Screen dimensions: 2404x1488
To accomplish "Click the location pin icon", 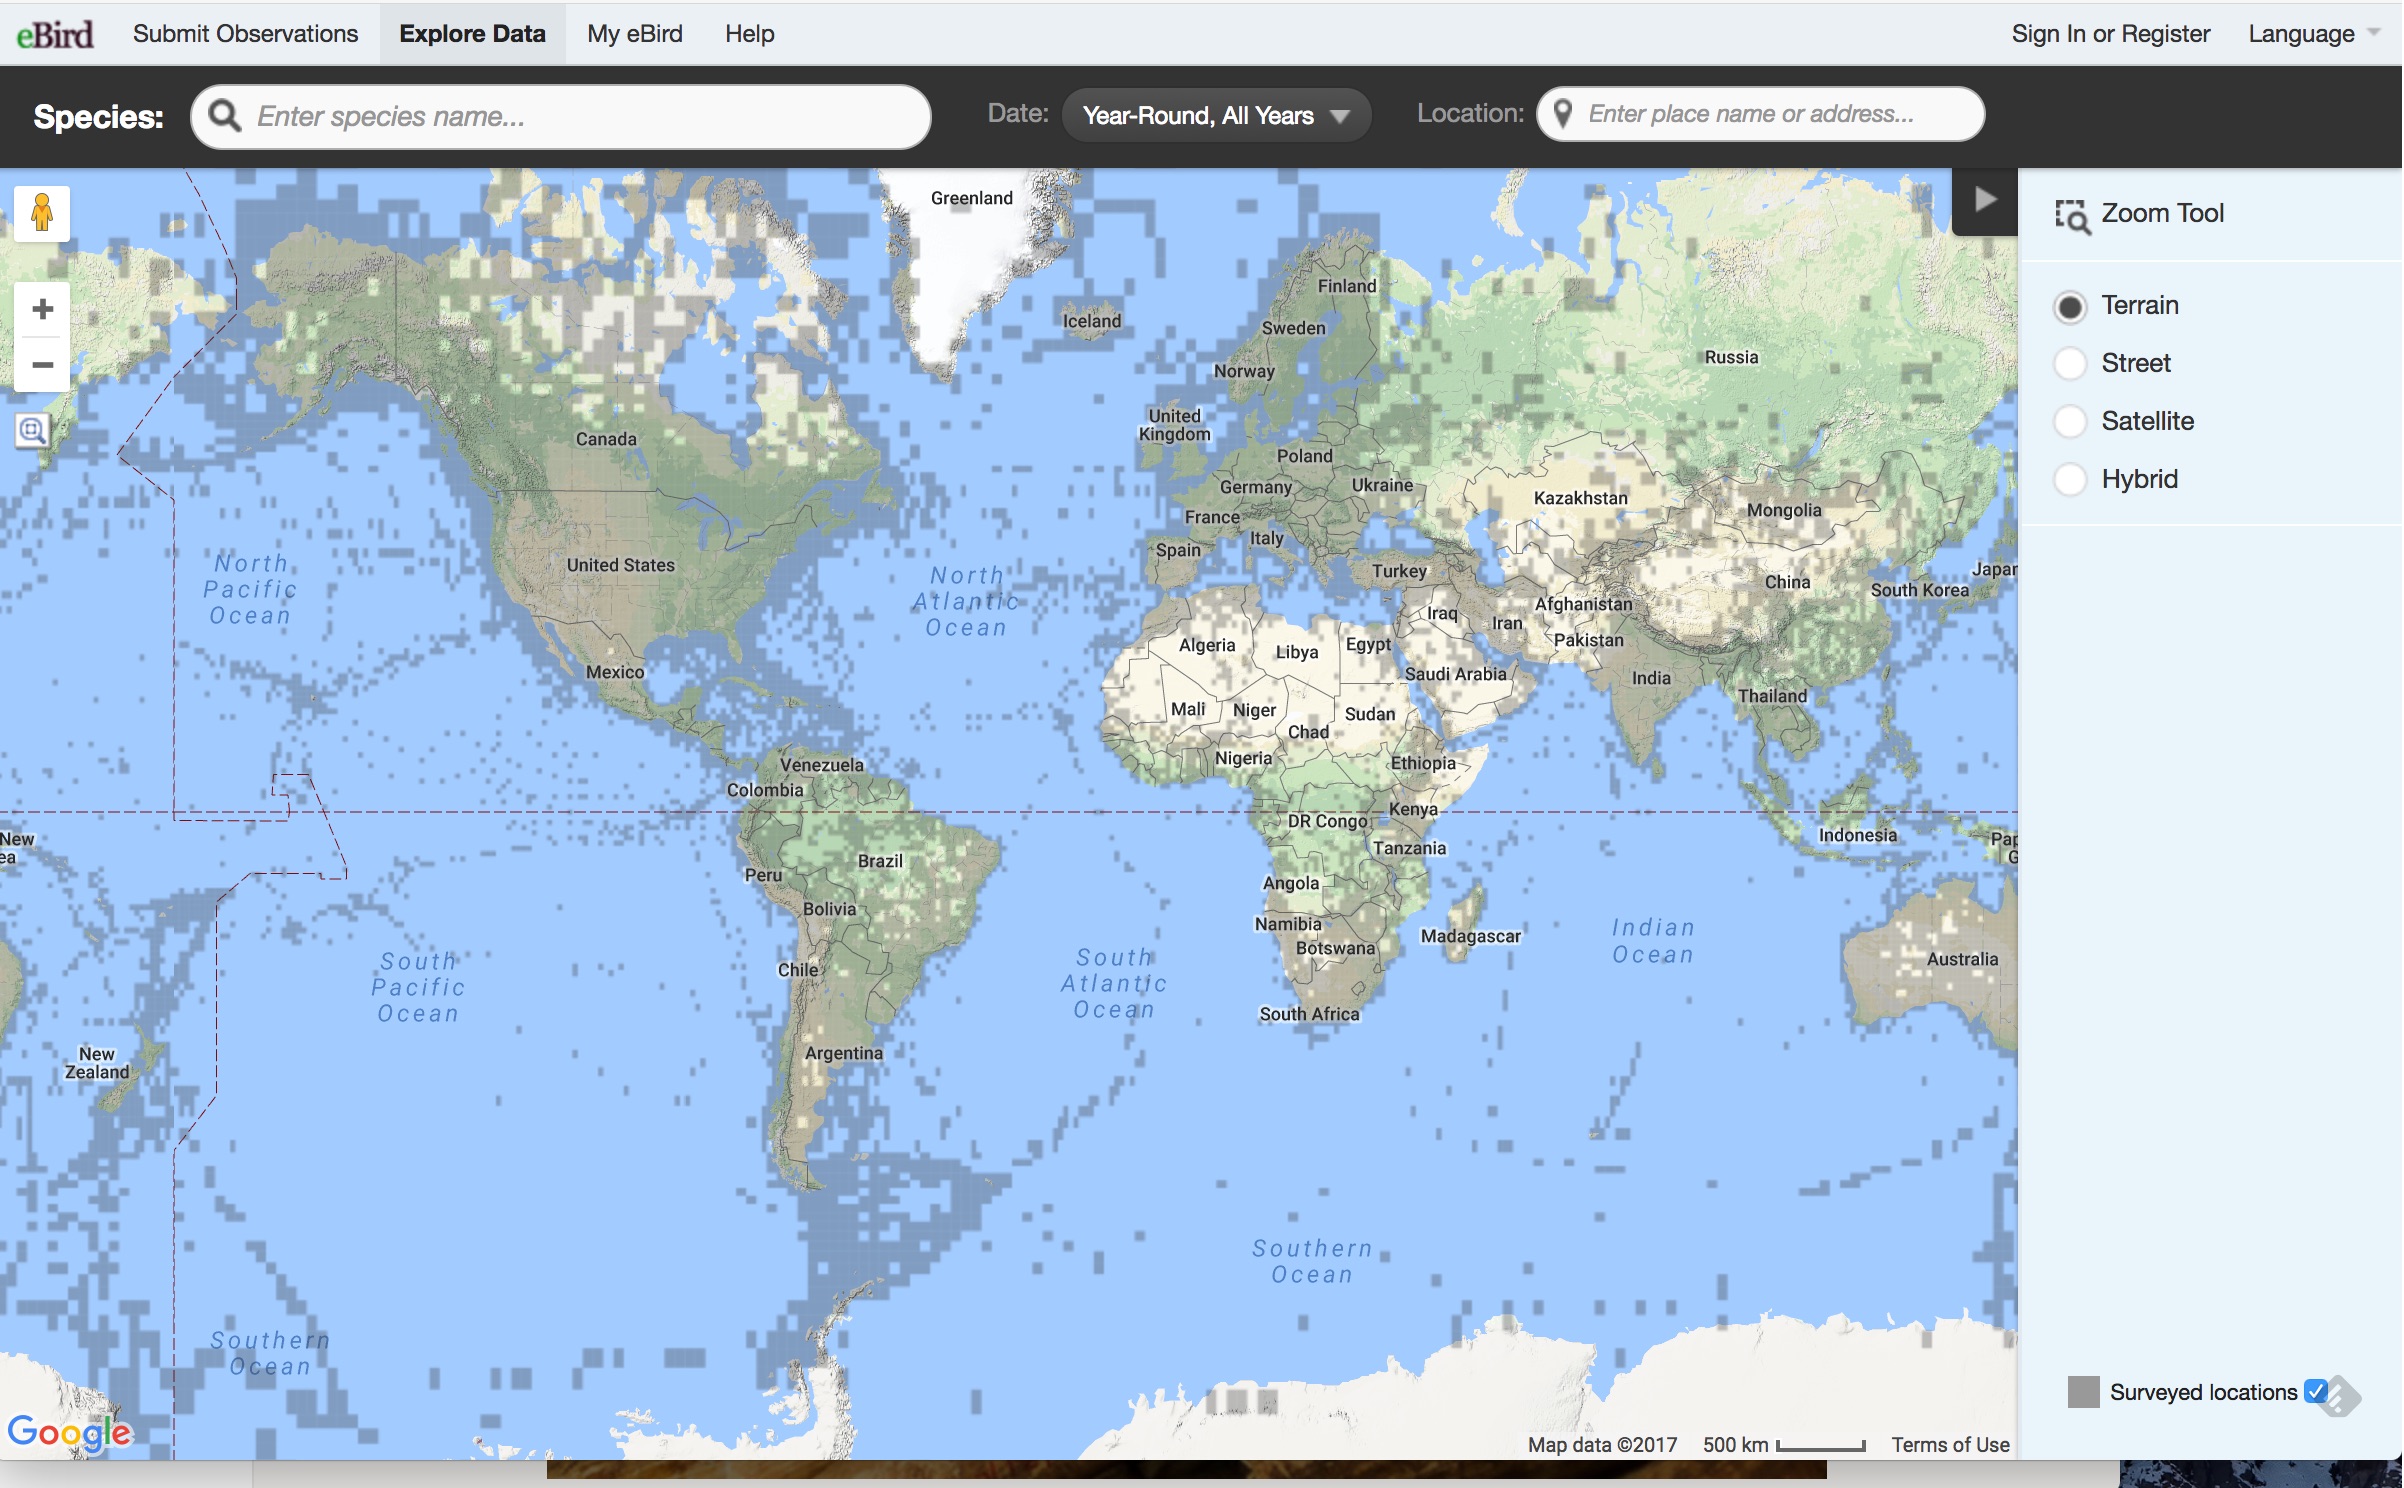I will [1563, 114].
